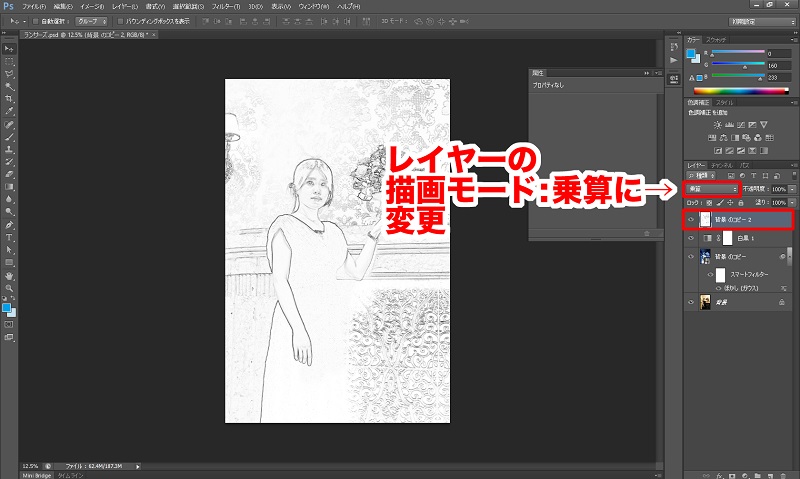800x479 pixels.
Task: Change screen mode from toolbar bottom
Action: pyautogui.click(x=9, y=337)
